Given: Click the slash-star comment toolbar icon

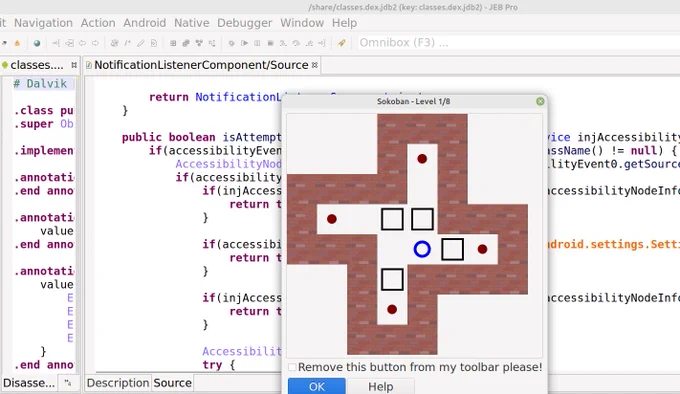Looking at the screenshot, I should (x=128, y=43).
